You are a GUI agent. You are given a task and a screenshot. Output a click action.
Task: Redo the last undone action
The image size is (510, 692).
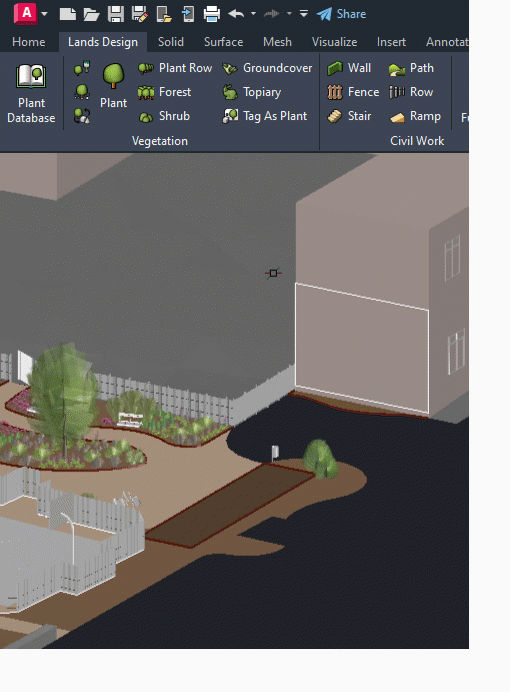tap(272, 14)
